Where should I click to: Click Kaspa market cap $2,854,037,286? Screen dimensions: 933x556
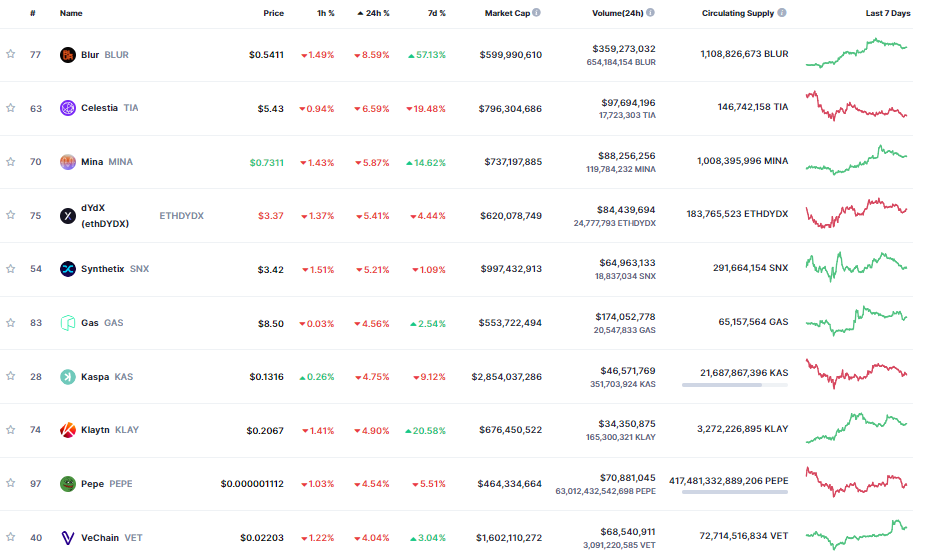pyautogui.click(x=506, y=377)
